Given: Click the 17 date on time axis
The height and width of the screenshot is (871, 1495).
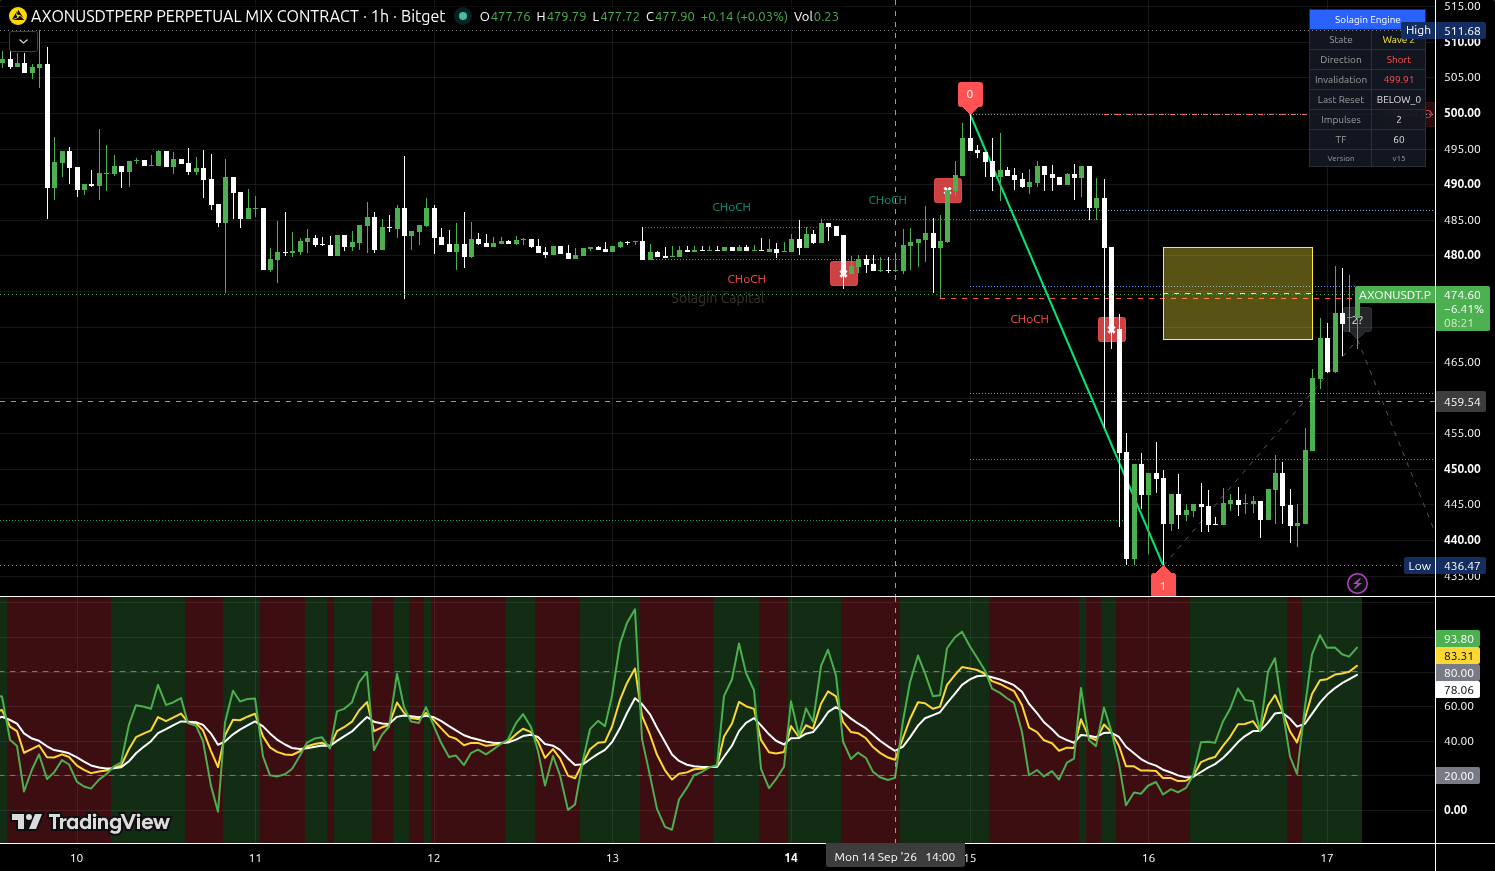Looking at the screenshot, I should pyautogui.click(x=1327, y=858).
